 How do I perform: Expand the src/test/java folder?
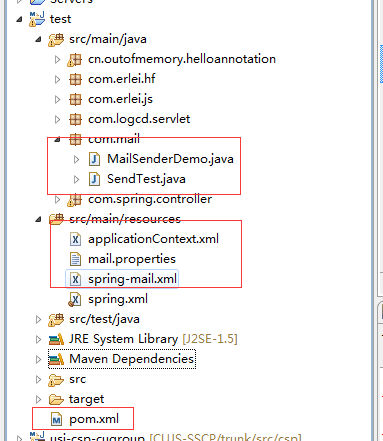38,319
